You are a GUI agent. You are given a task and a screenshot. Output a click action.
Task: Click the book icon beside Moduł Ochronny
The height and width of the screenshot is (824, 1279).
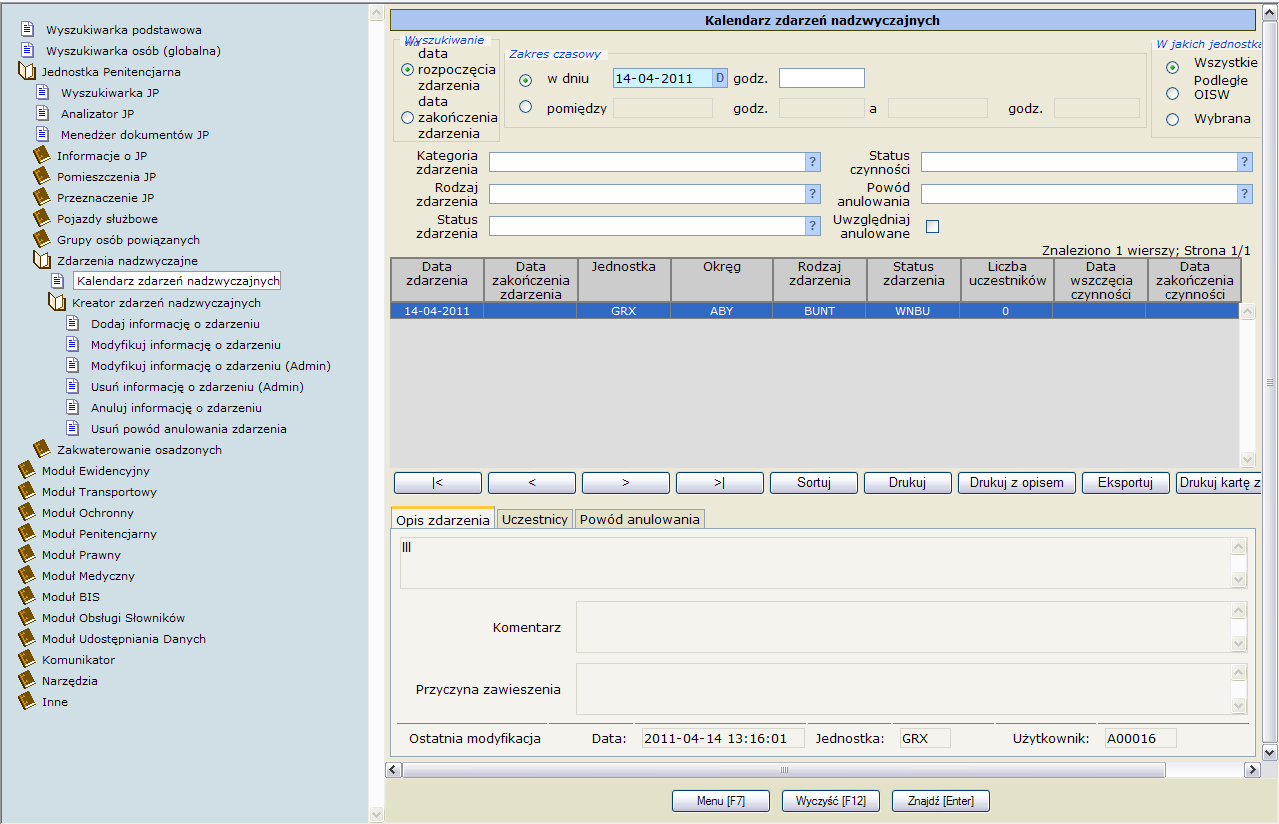tap(27, 512)
